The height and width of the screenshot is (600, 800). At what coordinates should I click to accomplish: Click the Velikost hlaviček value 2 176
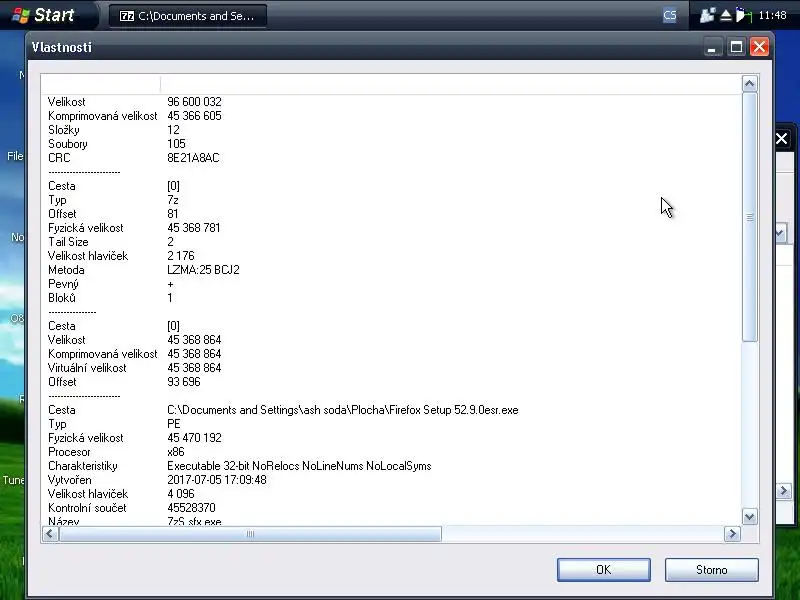181,256
